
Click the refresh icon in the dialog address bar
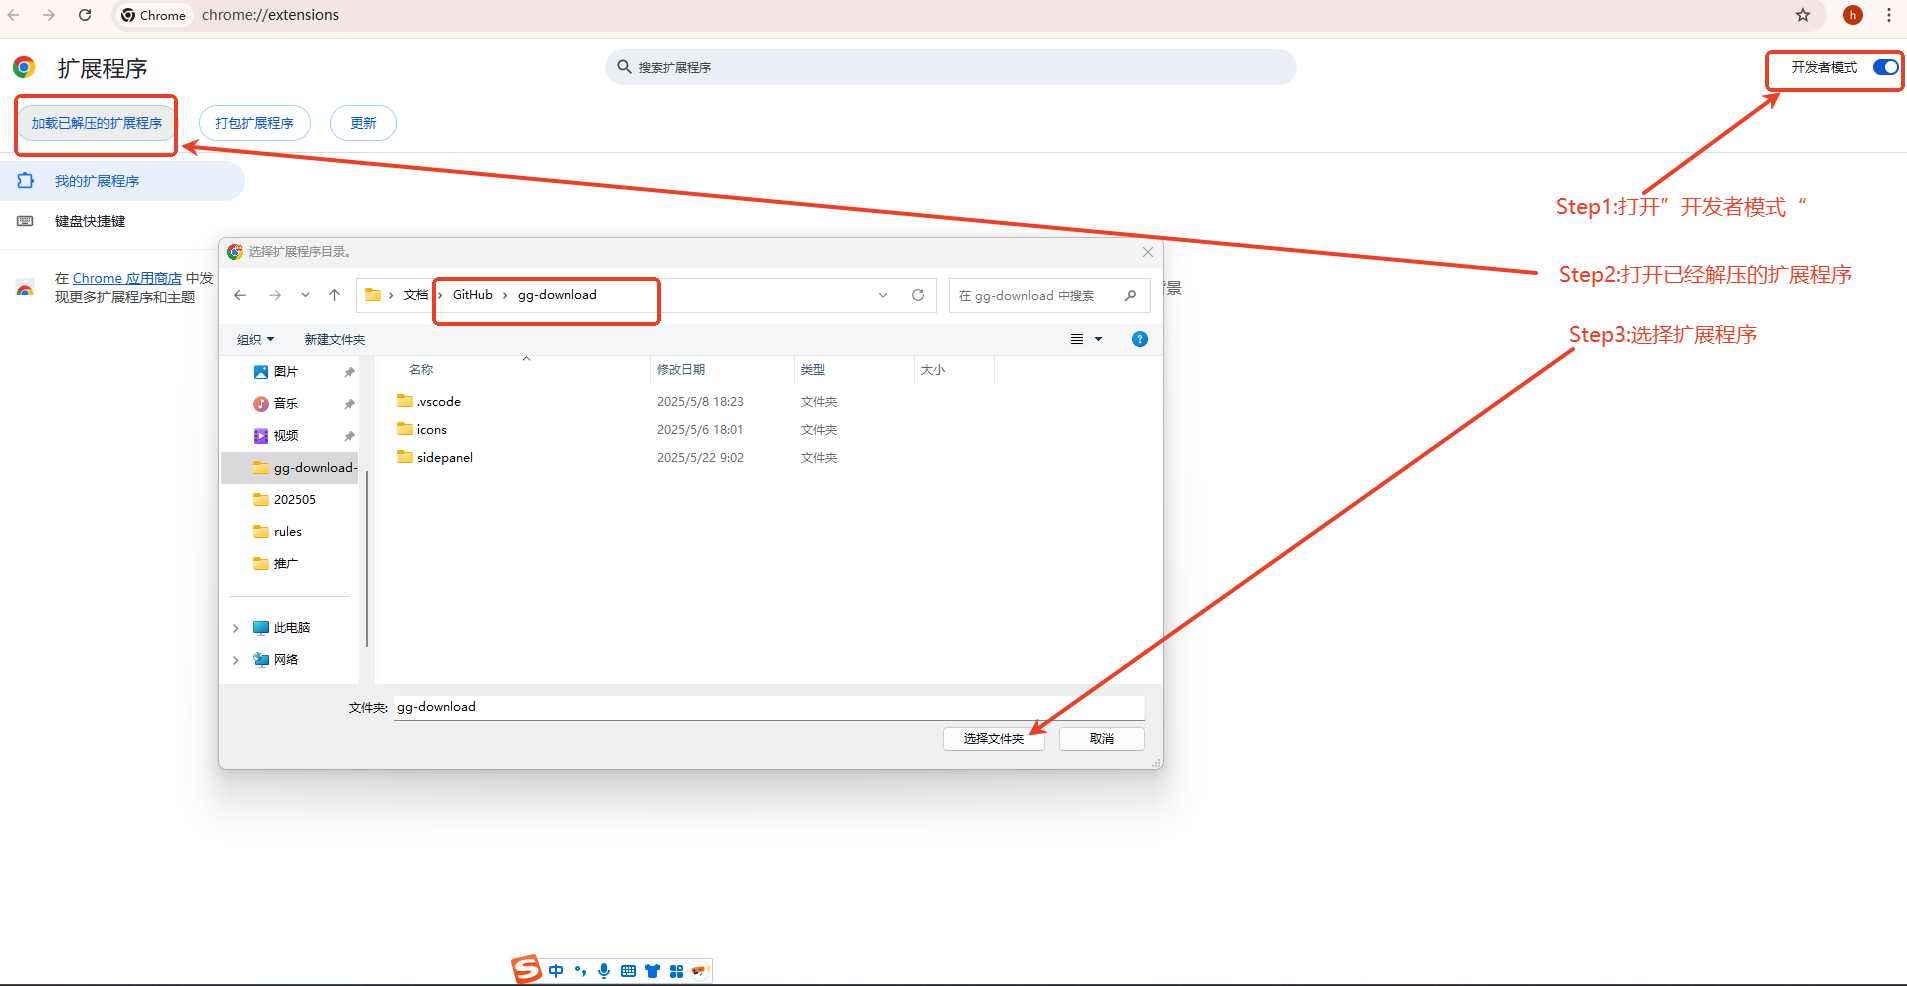(x=917, y=295)
